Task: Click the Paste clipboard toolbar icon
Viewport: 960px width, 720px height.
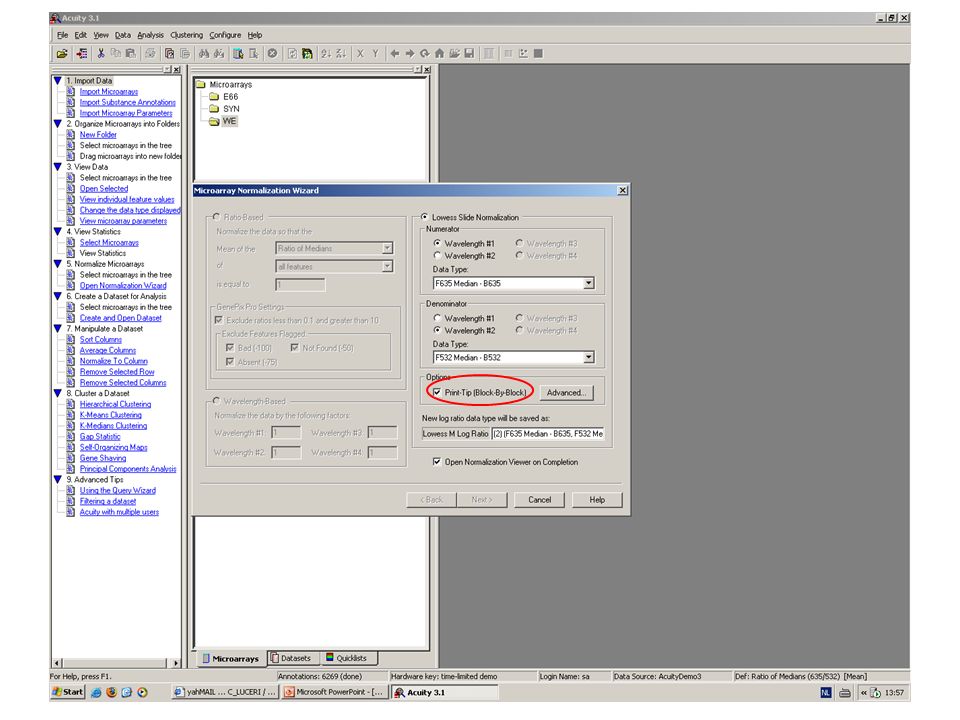Action: click(x=130, y=54)
